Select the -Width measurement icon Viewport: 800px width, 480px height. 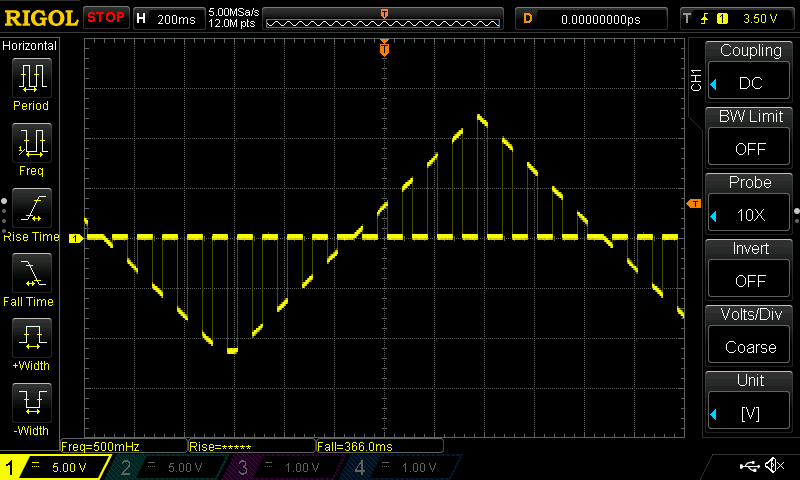(x=32, y=402)
